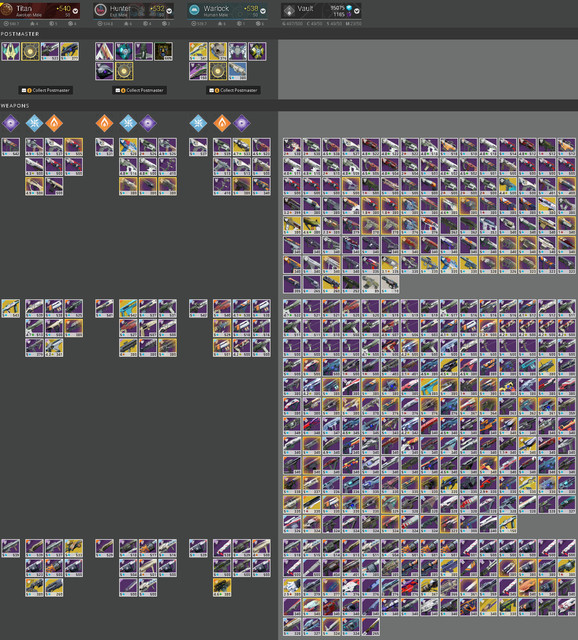Select Warlock's Solar subclass icon
578x640 pixels.
pos(222,123)
